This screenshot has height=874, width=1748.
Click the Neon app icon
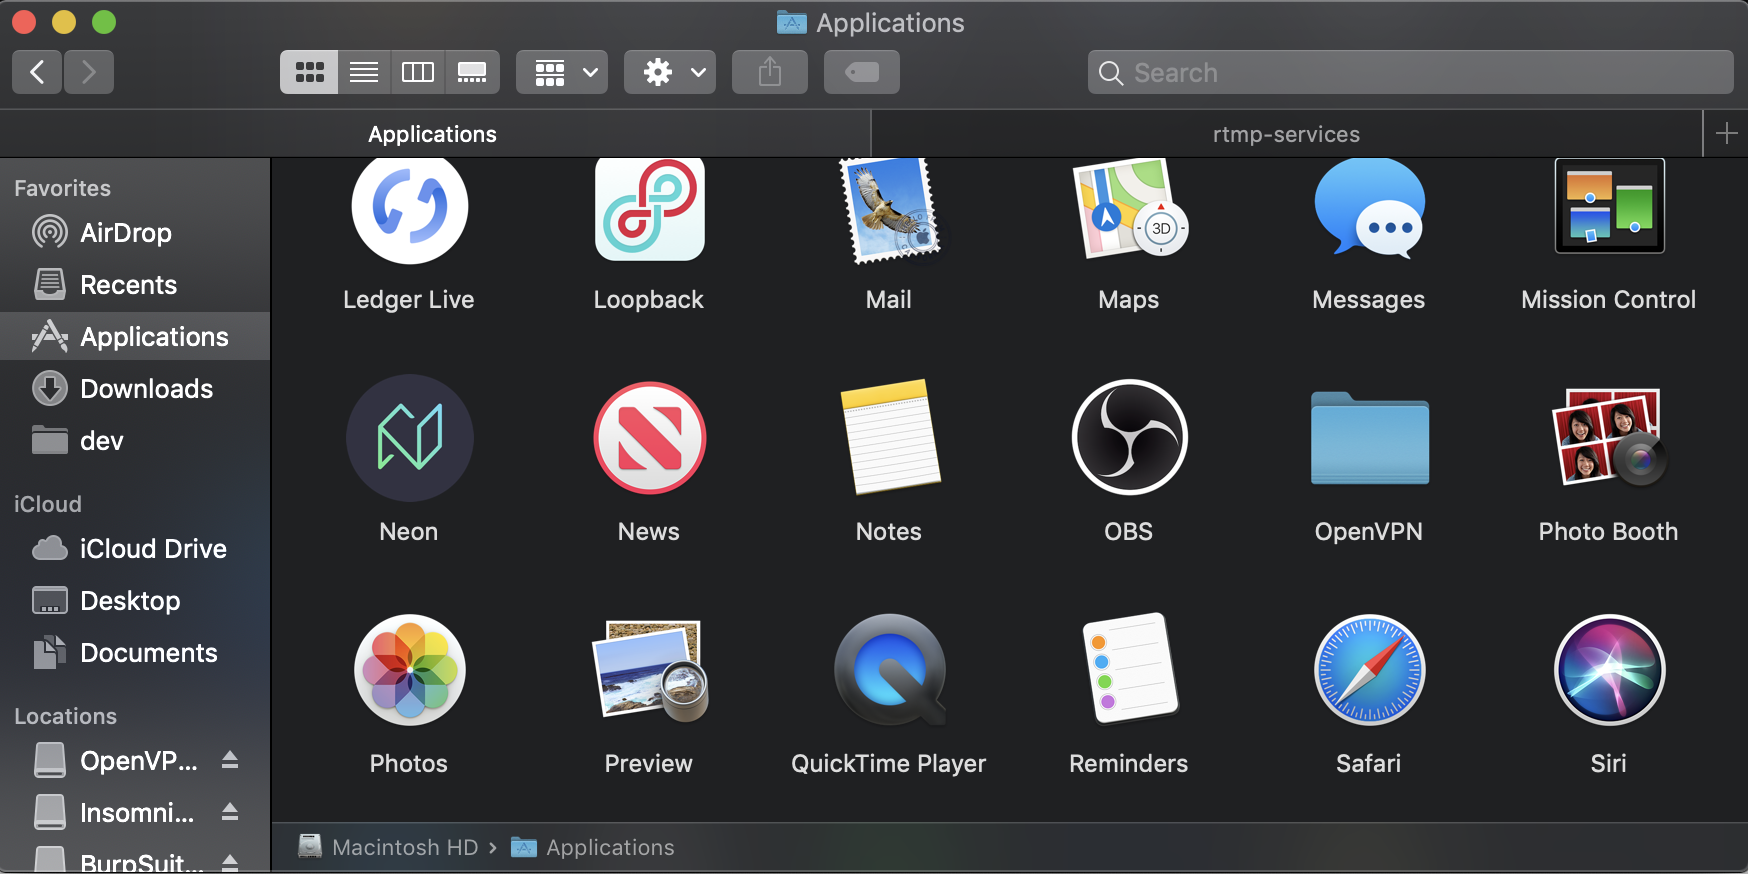pos(409,437)
